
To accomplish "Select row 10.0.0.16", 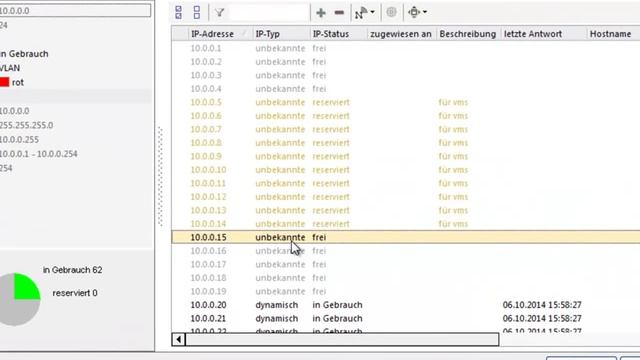I will (406, 251).
